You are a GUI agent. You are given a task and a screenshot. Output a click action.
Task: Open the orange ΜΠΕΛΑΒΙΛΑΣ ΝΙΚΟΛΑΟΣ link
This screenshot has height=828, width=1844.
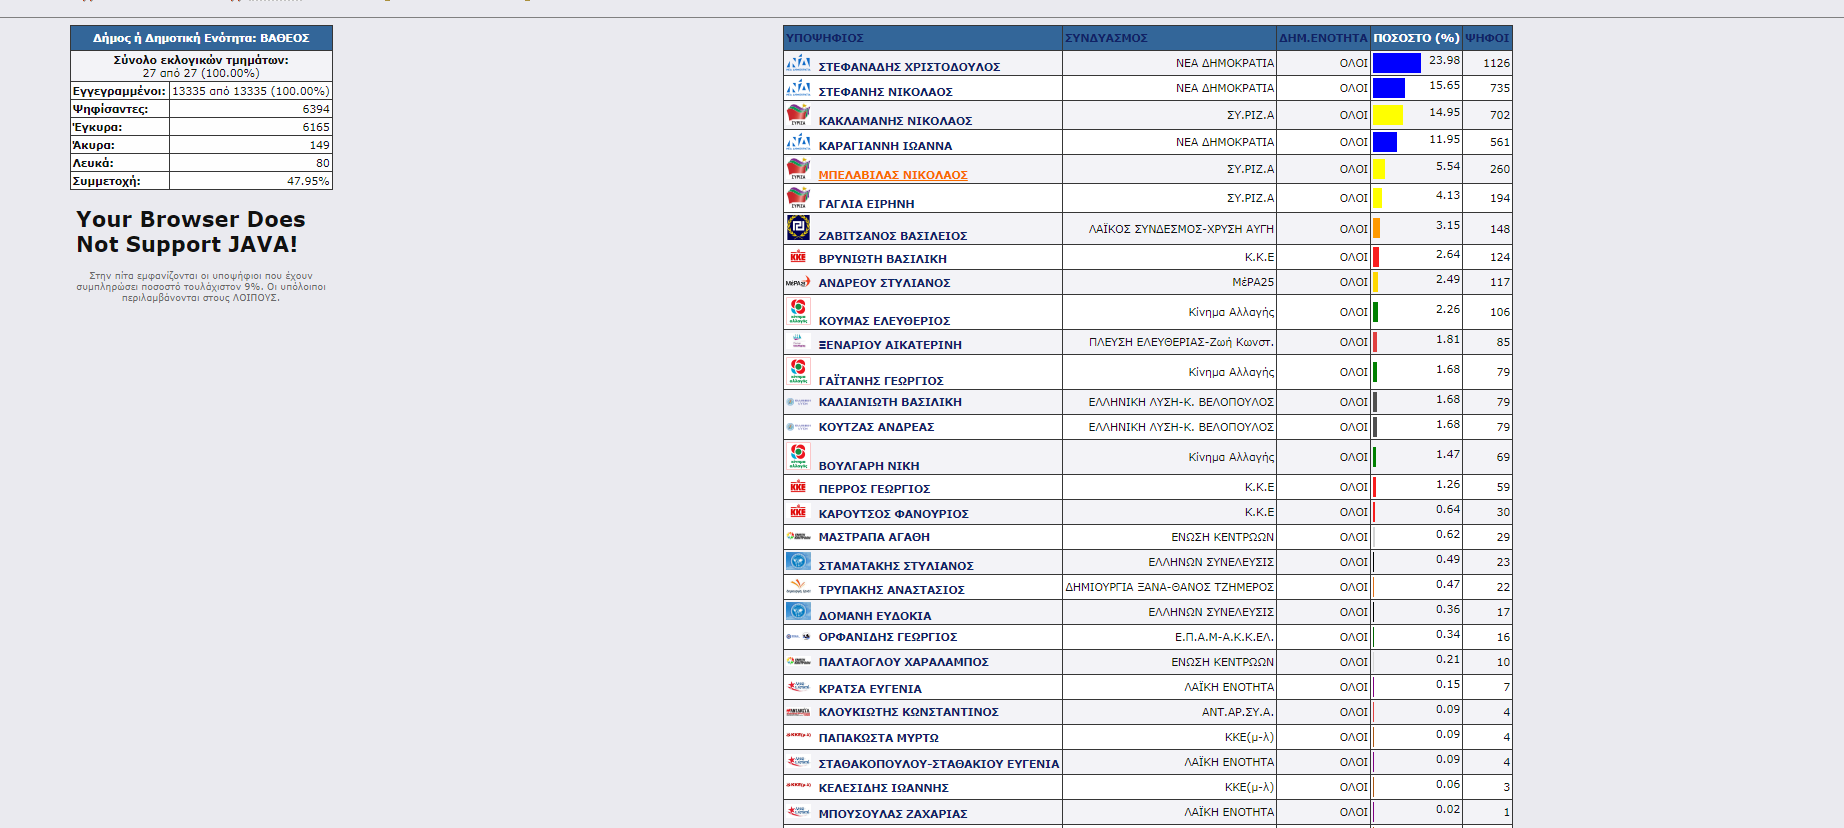coord(893,175)
